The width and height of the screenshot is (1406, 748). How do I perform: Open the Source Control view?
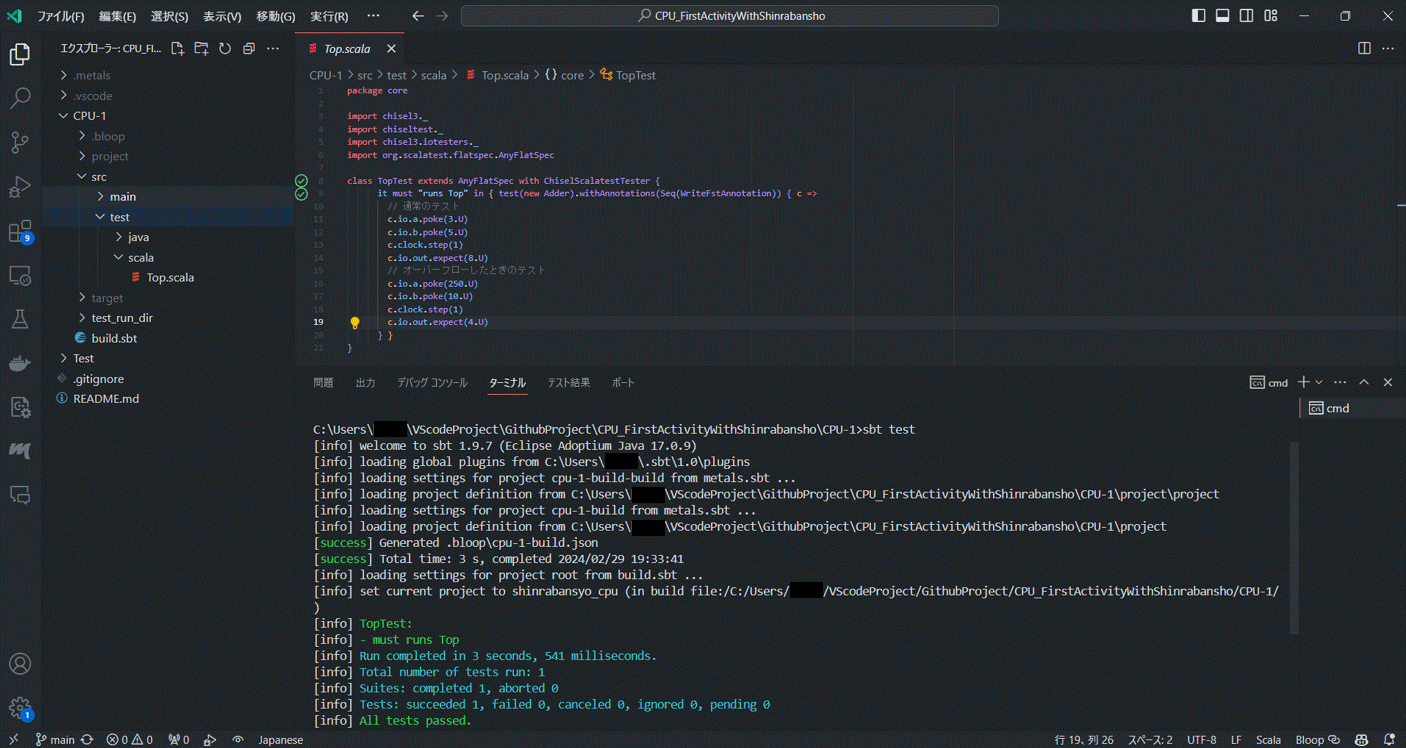coord(20,142)
